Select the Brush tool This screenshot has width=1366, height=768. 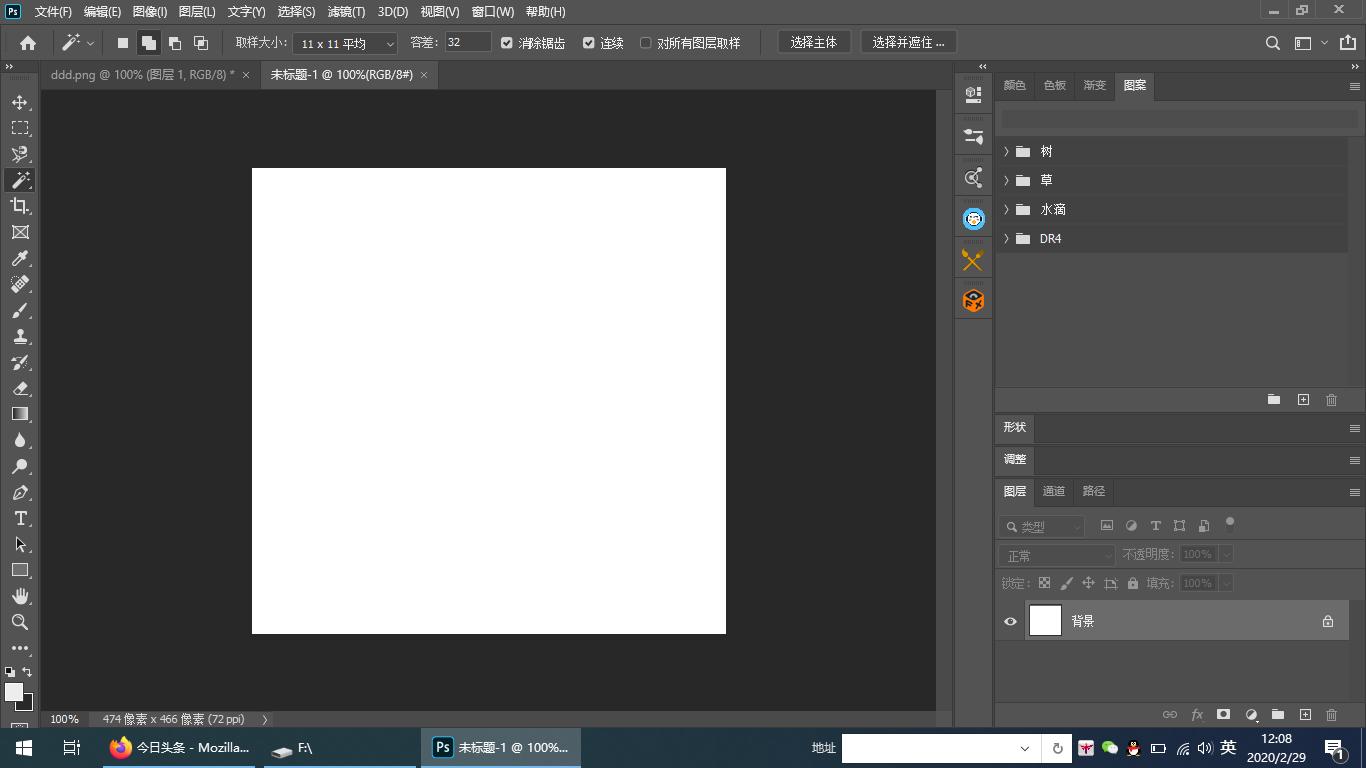click(x=20, y=310)
